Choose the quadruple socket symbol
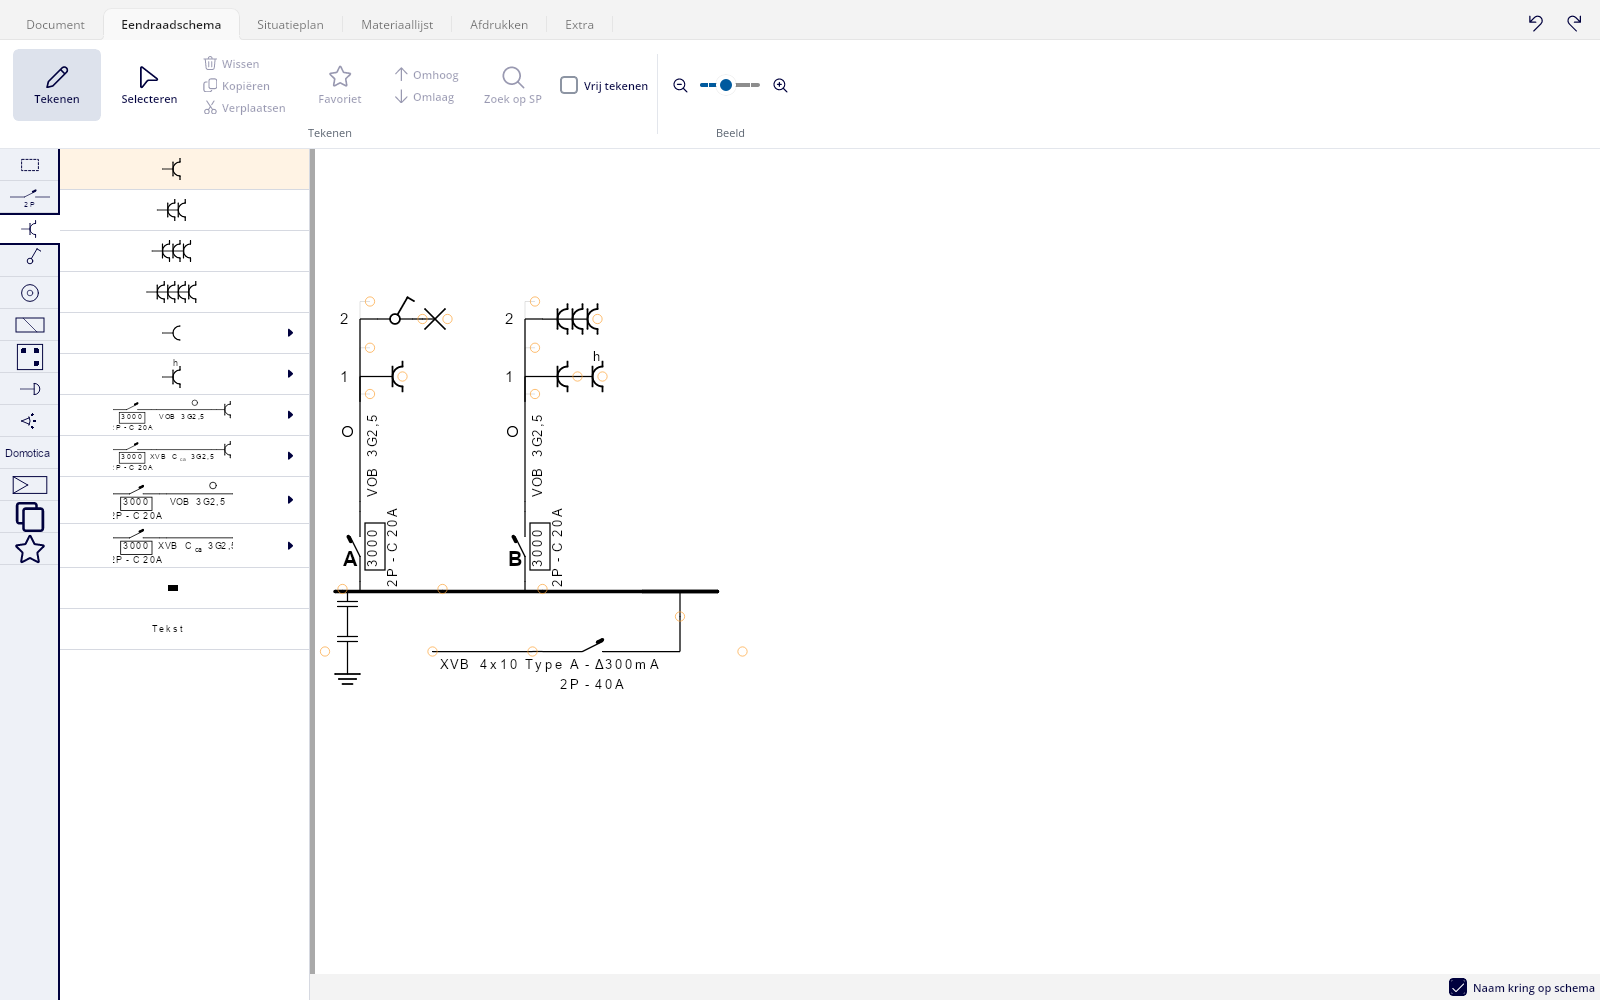The width and height of the screenshot is (1600, 1000). click(x=185, y=292)
